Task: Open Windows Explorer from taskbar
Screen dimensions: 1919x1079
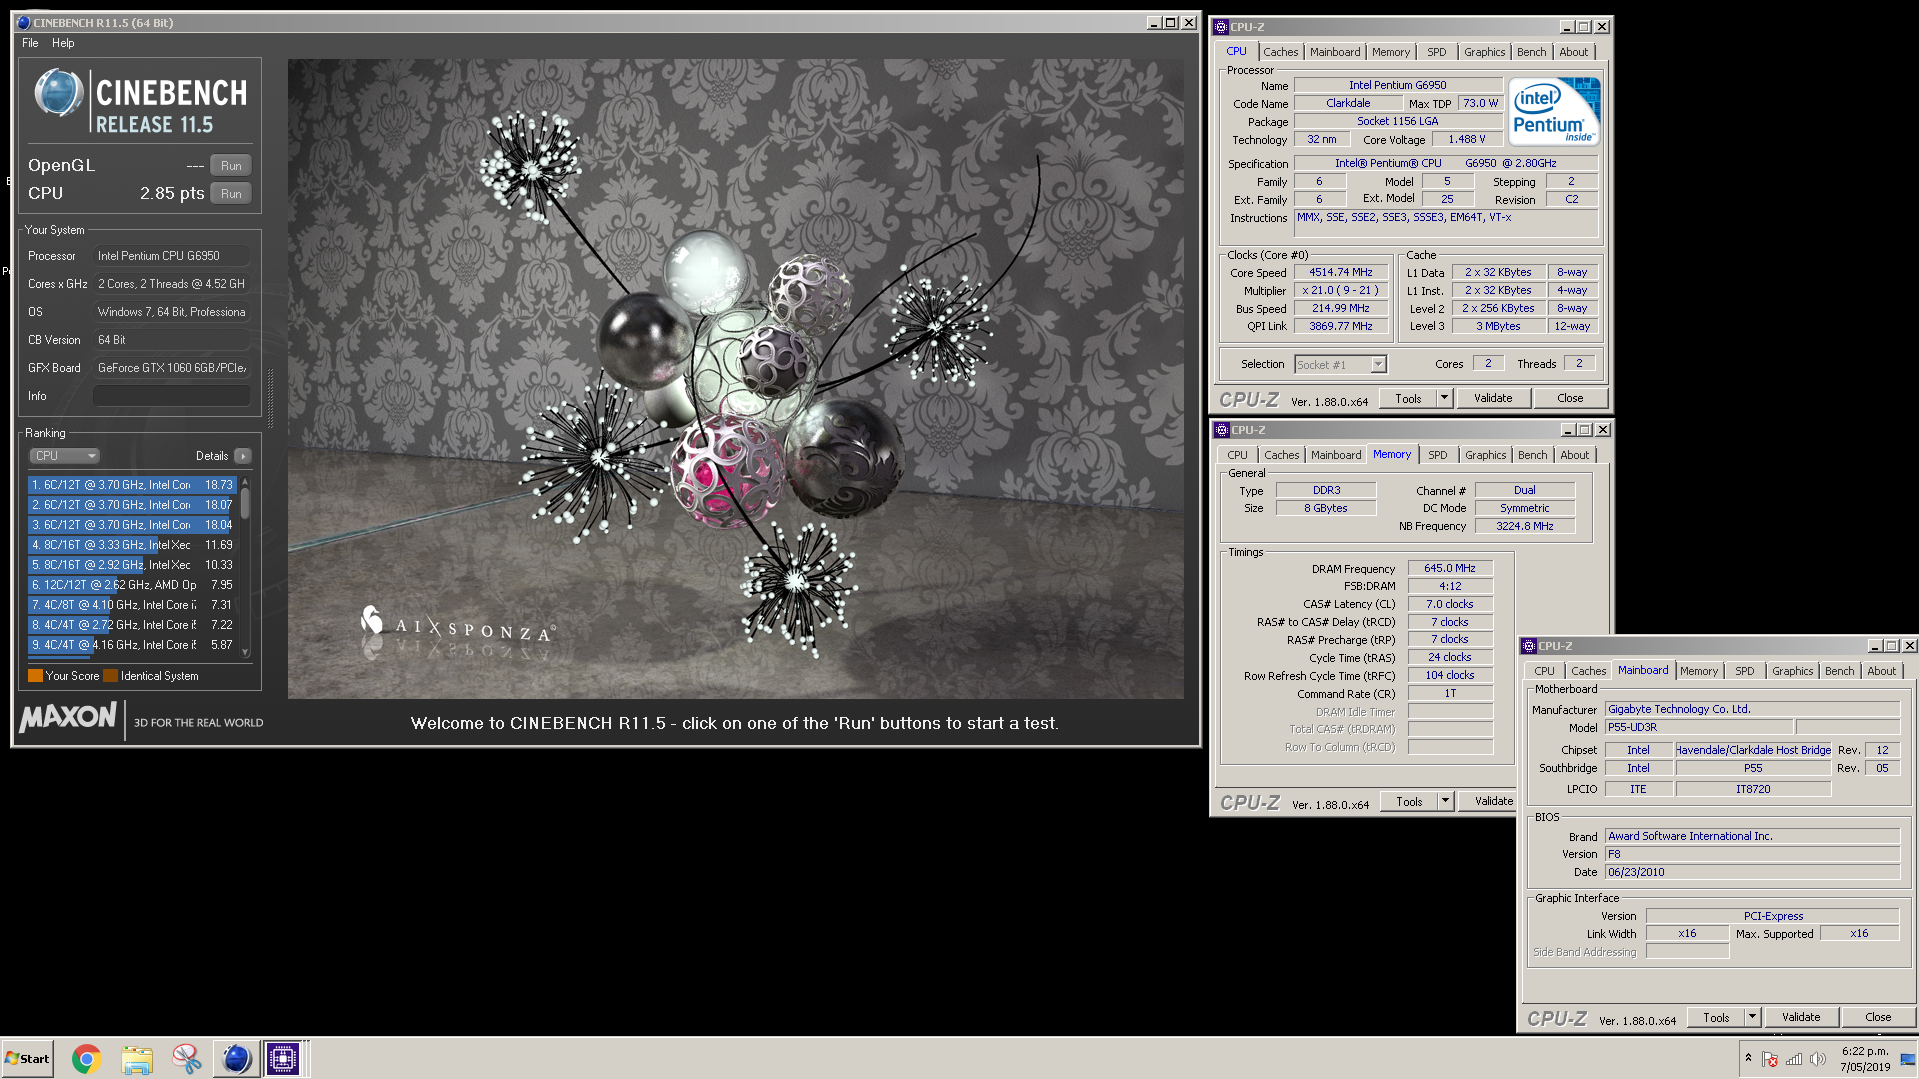Action: [137, 1059]
